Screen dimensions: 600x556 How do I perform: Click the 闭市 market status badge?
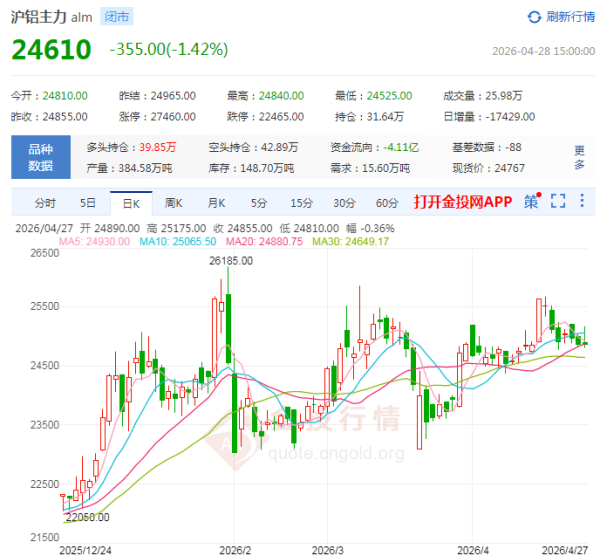[x=117, y=17]
